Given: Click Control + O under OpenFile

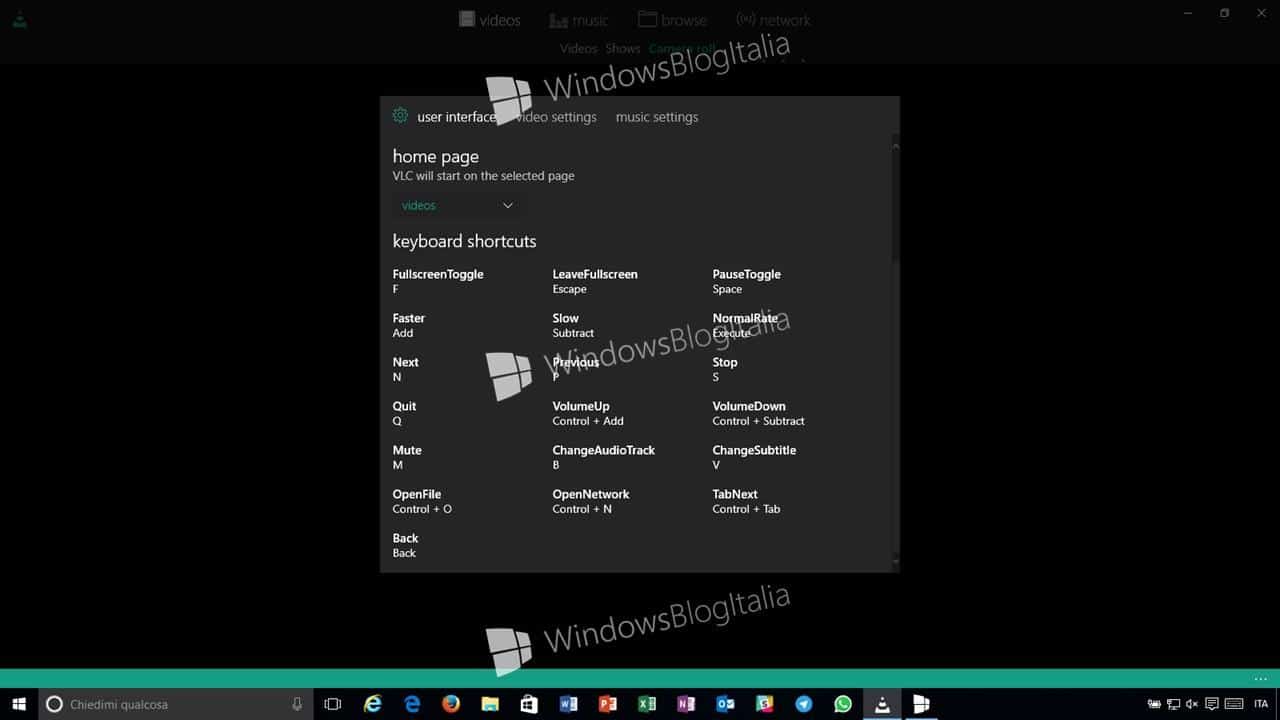Looking at the screenshot, I should (x=422, y=509).
